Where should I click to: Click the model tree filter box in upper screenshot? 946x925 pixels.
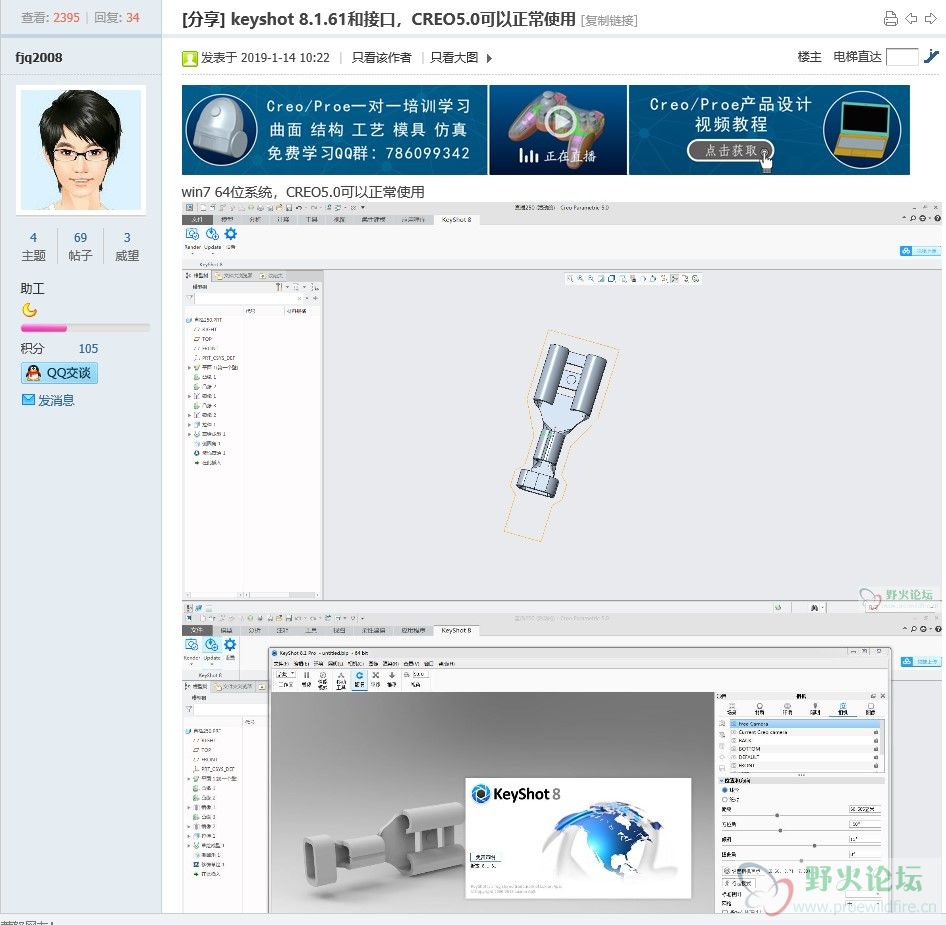pyautogui.click(x=247, y=298)
